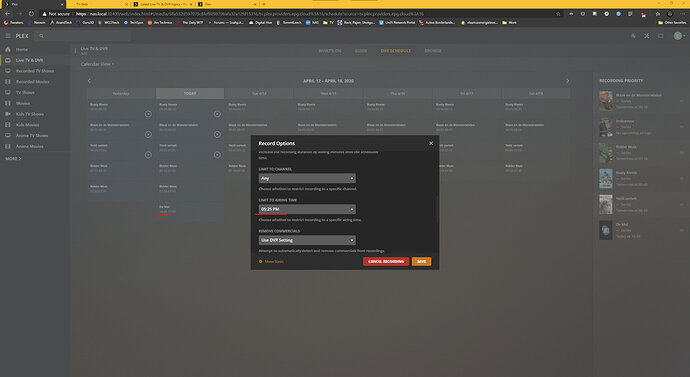Open Recorded Movies library
This screenshot has height=377, width=690.
pos(33,82)
